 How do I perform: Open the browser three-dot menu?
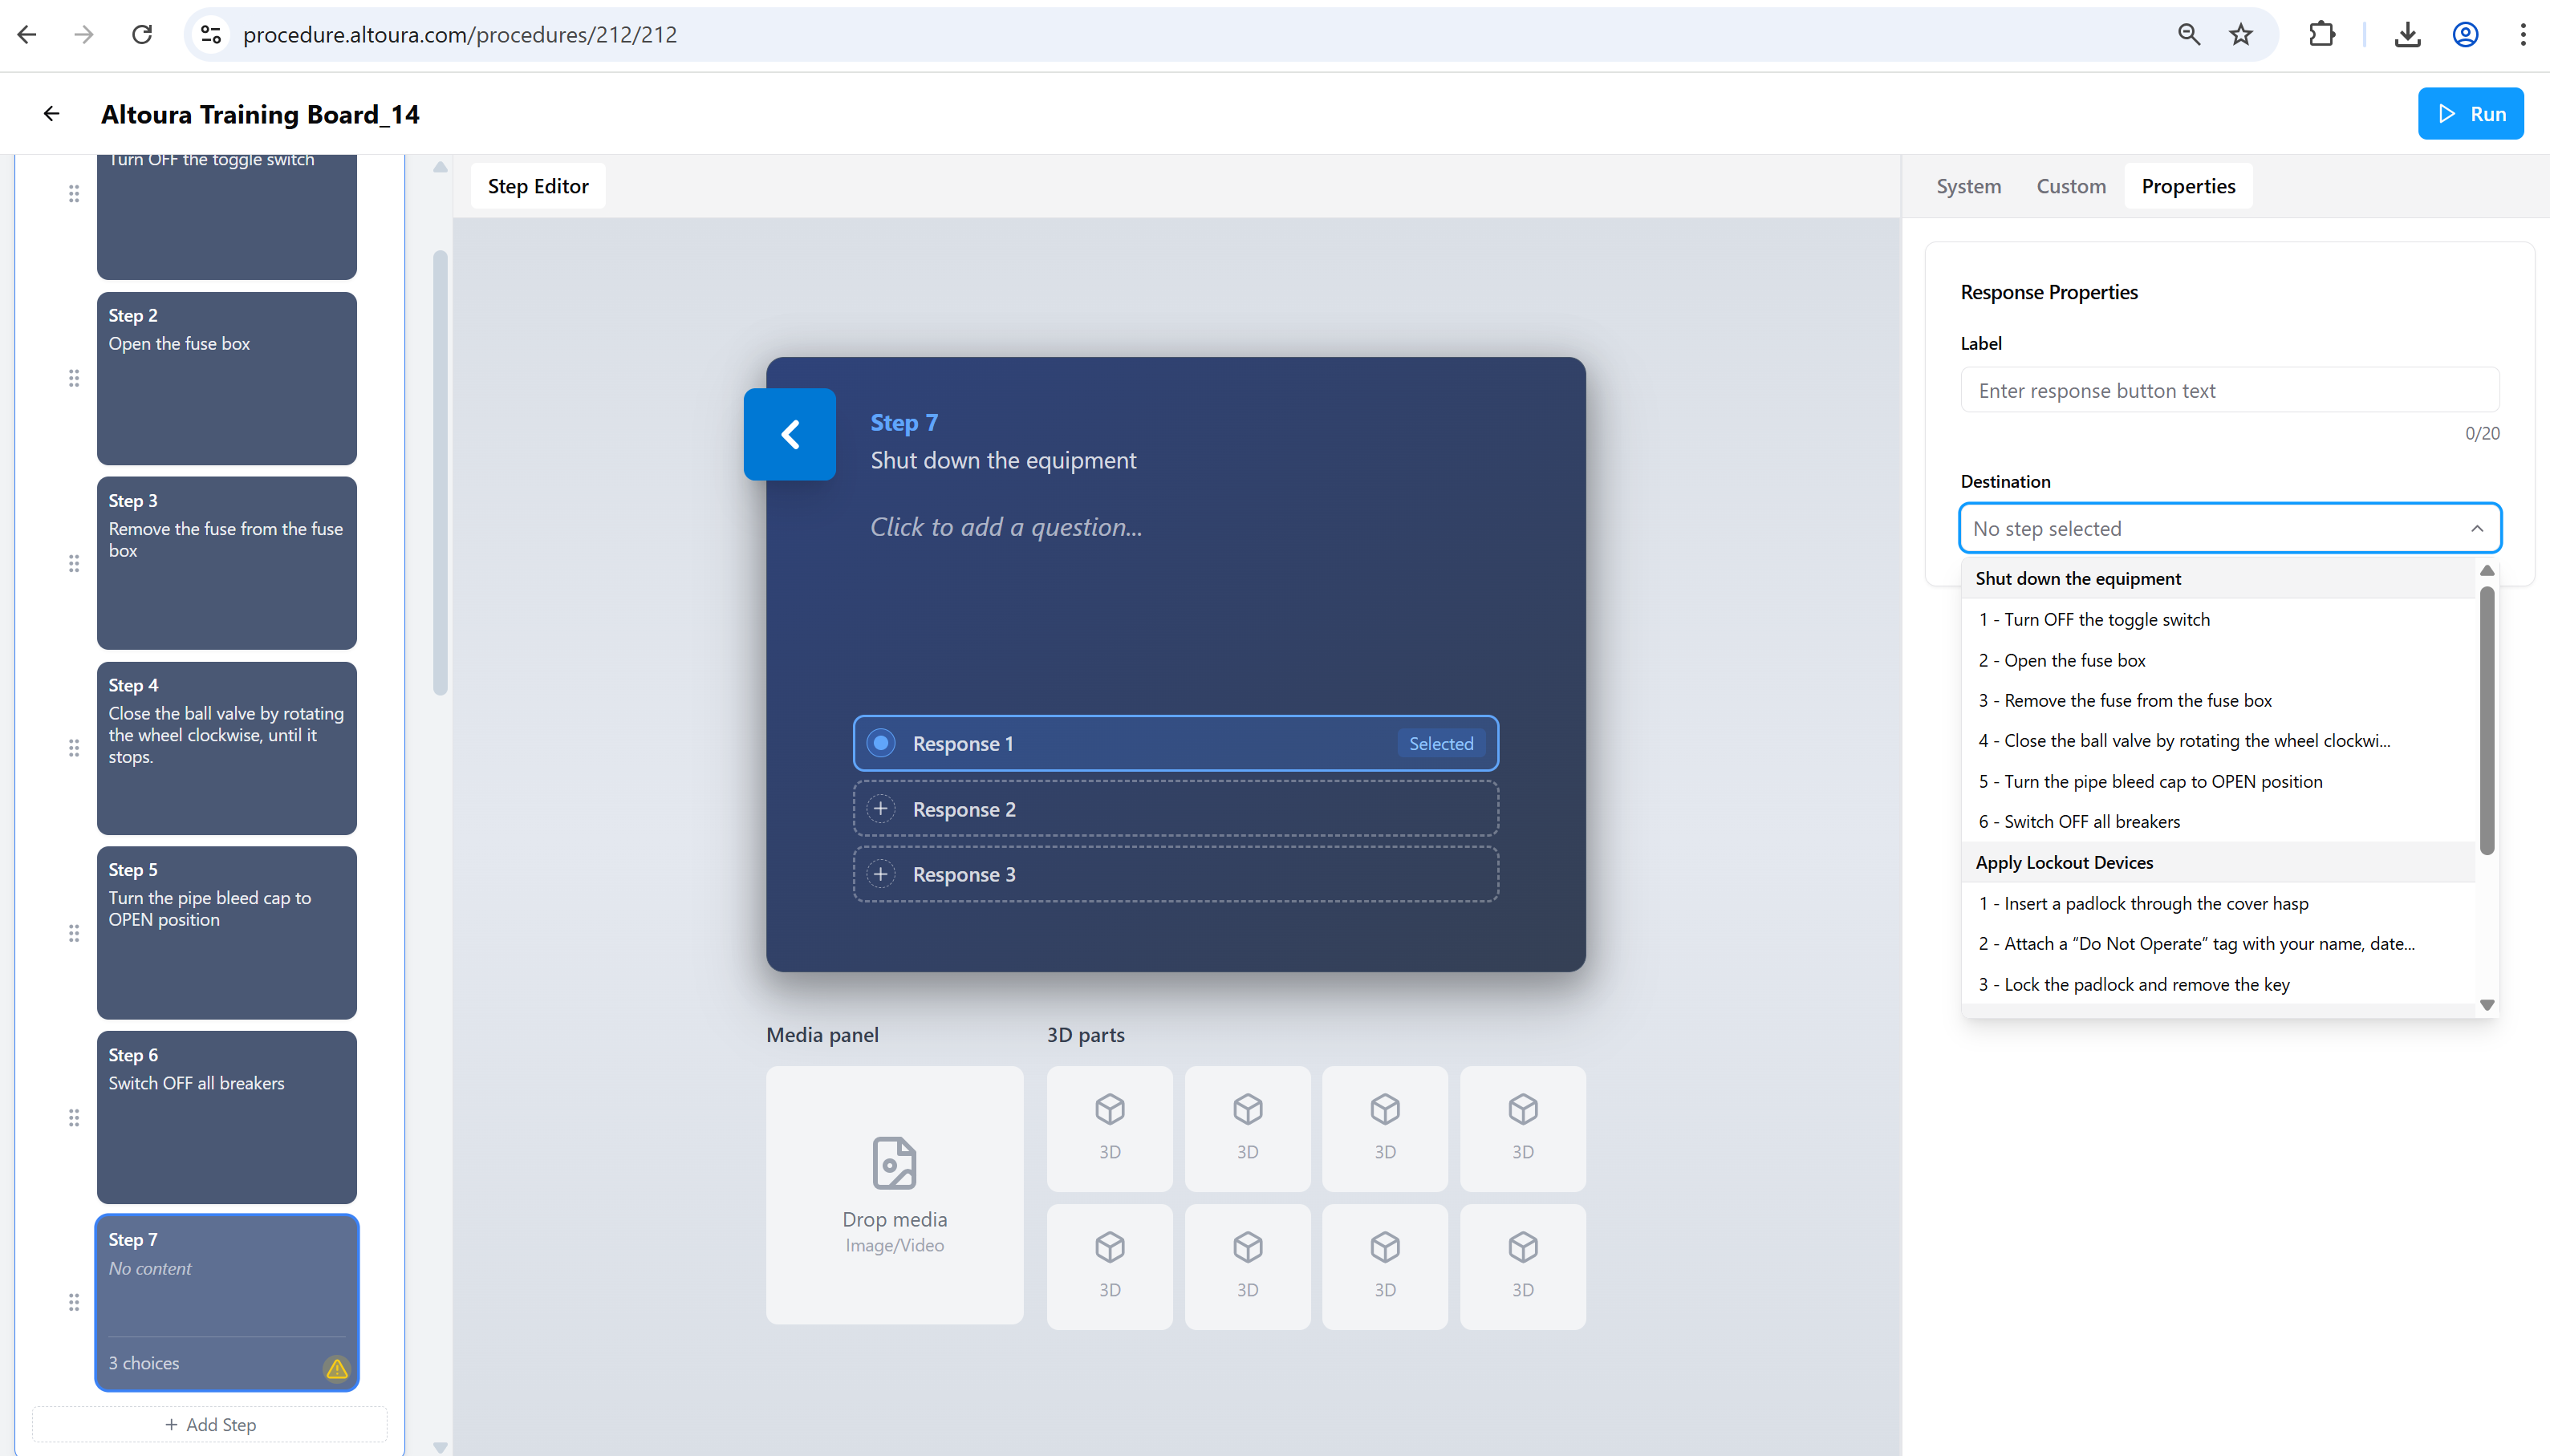point(2523,35)
